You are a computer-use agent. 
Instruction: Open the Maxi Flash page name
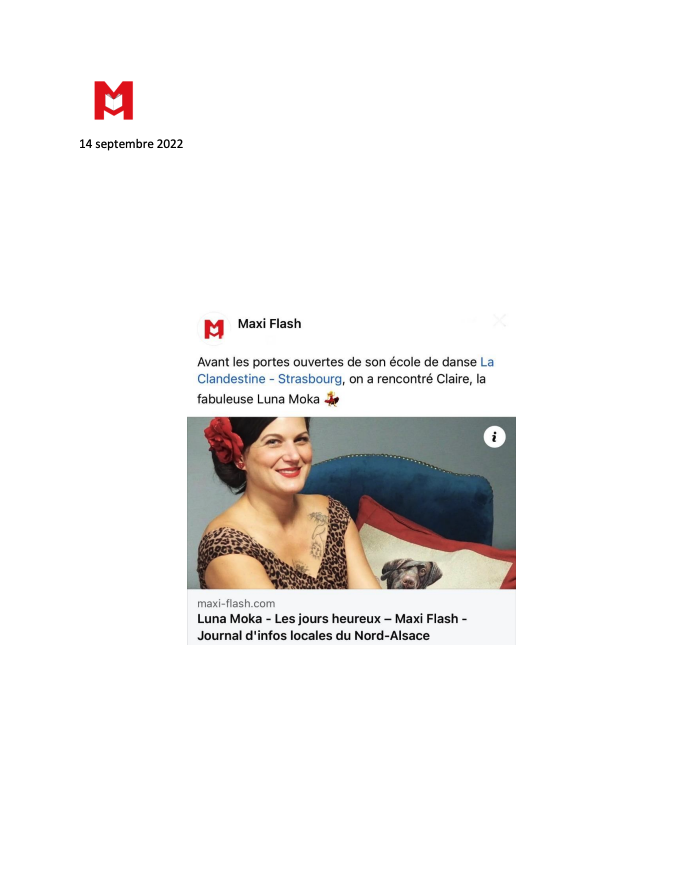(x=269, y=323)
